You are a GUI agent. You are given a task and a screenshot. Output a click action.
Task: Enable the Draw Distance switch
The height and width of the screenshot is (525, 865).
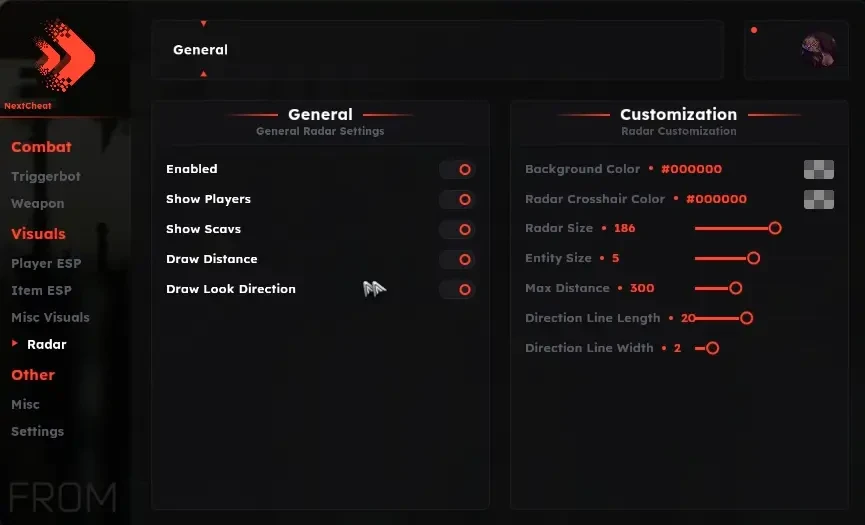(457, 259)
